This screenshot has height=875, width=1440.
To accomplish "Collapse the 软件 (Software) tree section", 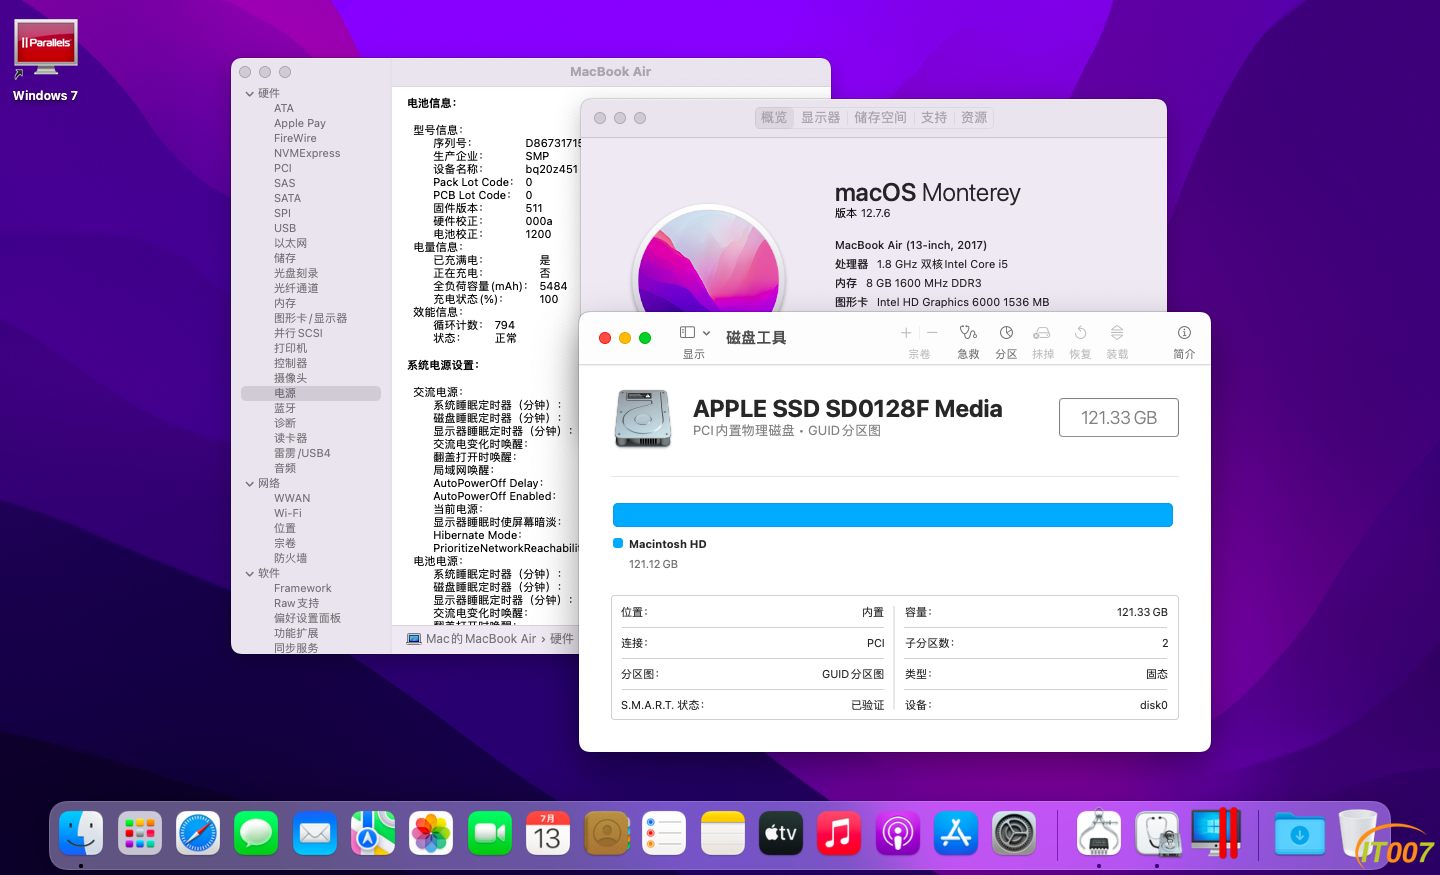I will 250,574.
